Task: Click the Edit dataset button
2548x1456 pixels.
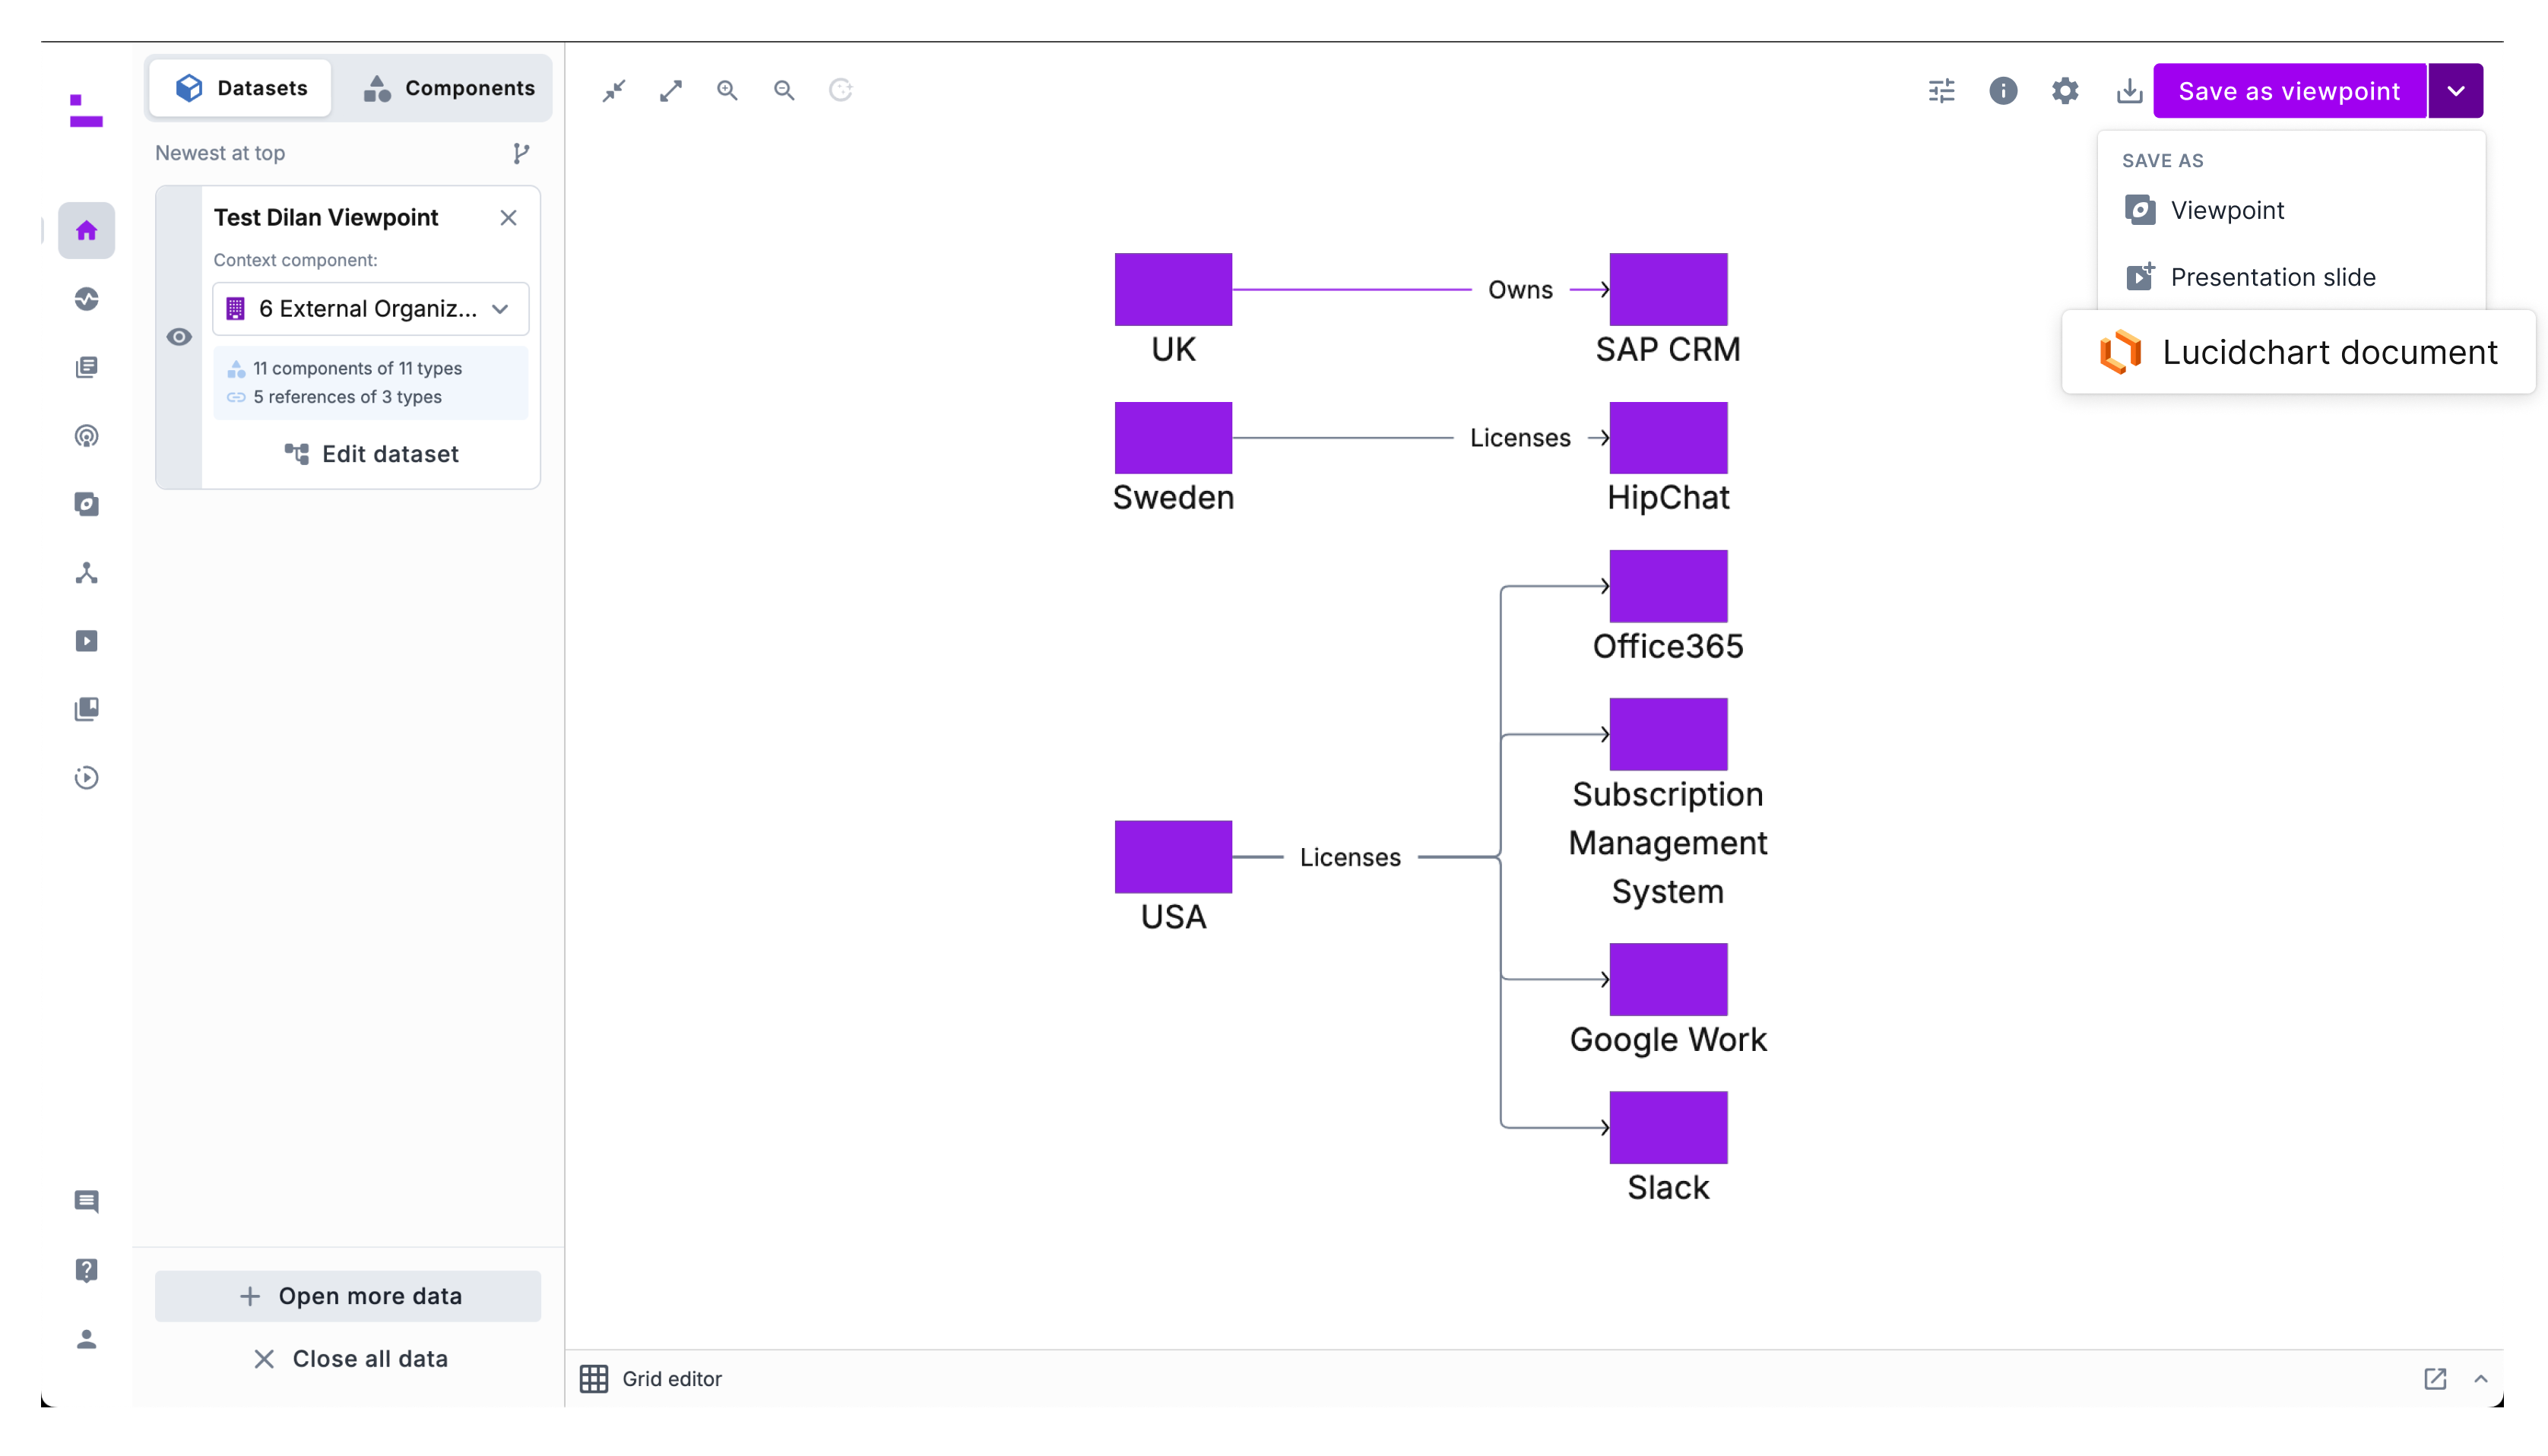Action: pyautogui.click(x=371, y=454)
